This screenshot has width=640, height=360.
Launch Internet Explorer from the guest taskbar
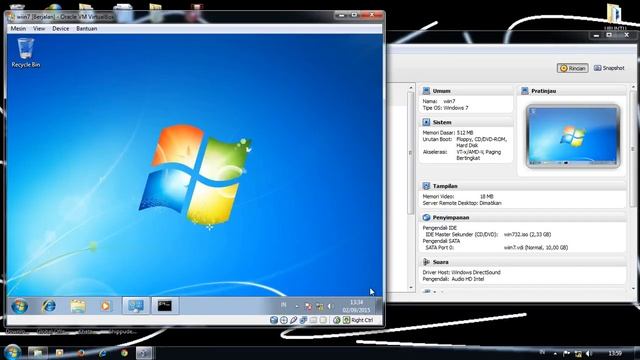(x=49, y=306)
